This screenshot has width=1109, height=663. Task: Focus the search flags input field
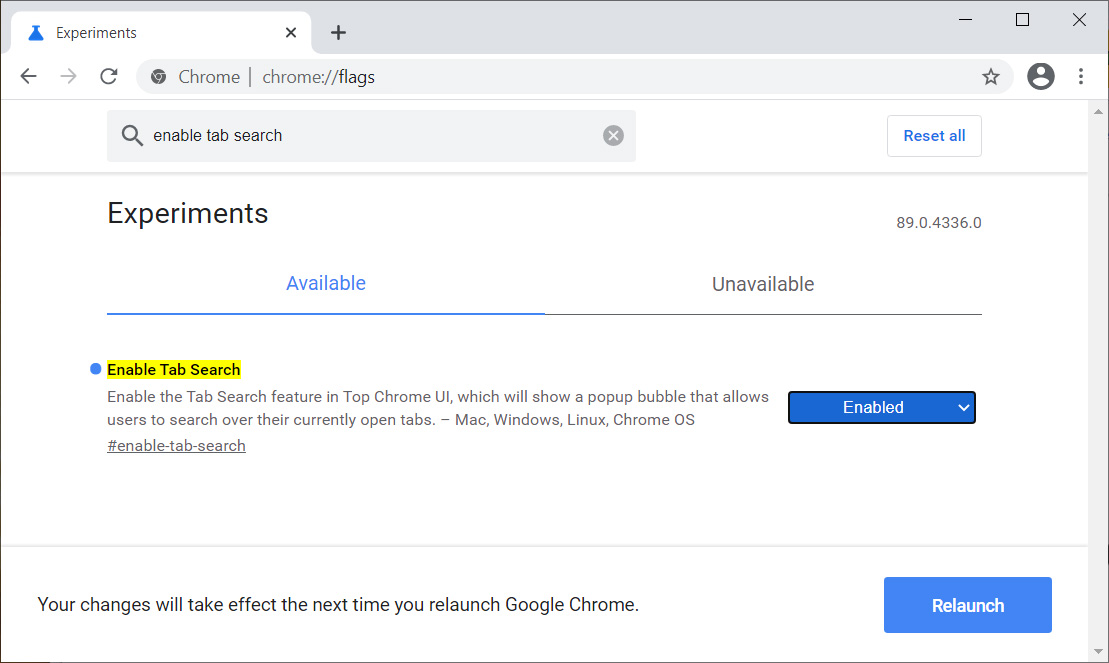click(x=371, y=136)
